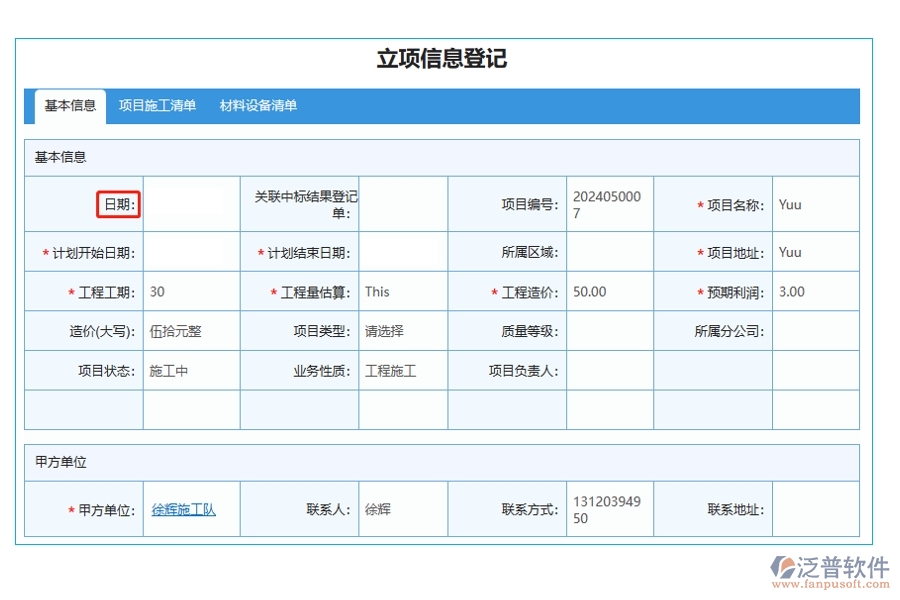Open the 业务性质 dropdown showing 工程施工

coord(403,371)
